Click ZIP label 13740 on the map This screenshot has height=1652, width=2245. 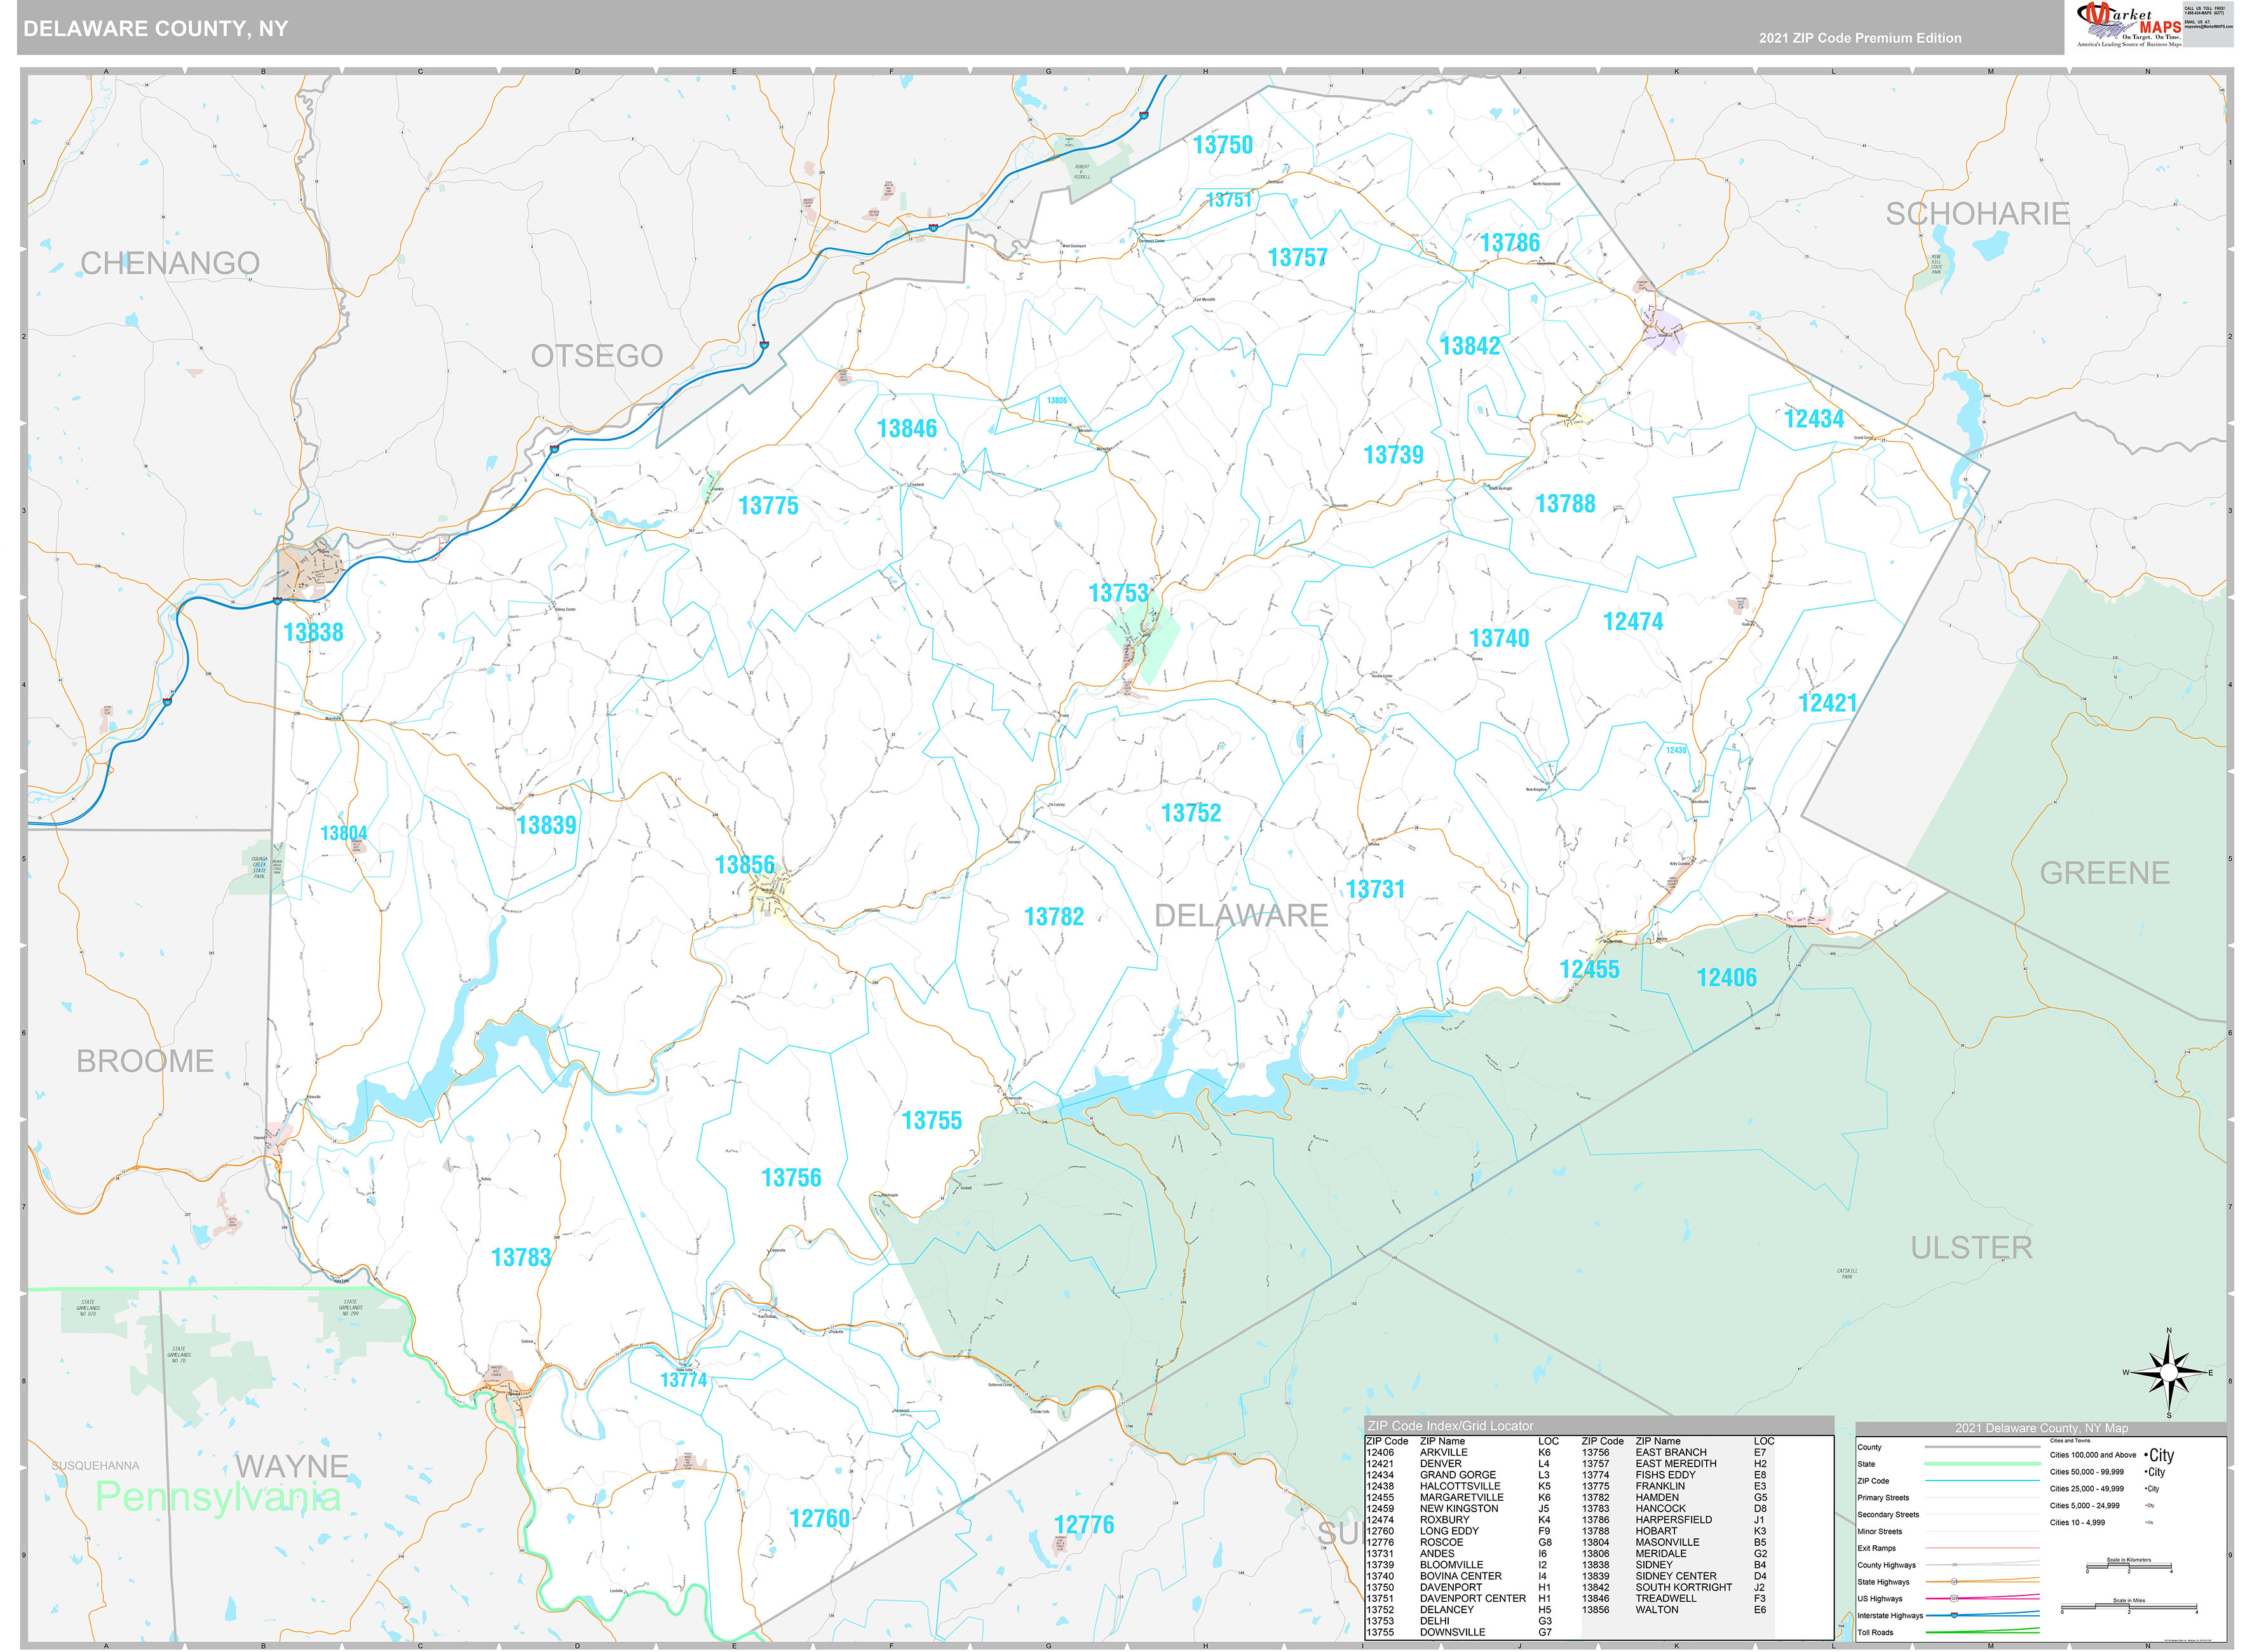[1499, 638]
